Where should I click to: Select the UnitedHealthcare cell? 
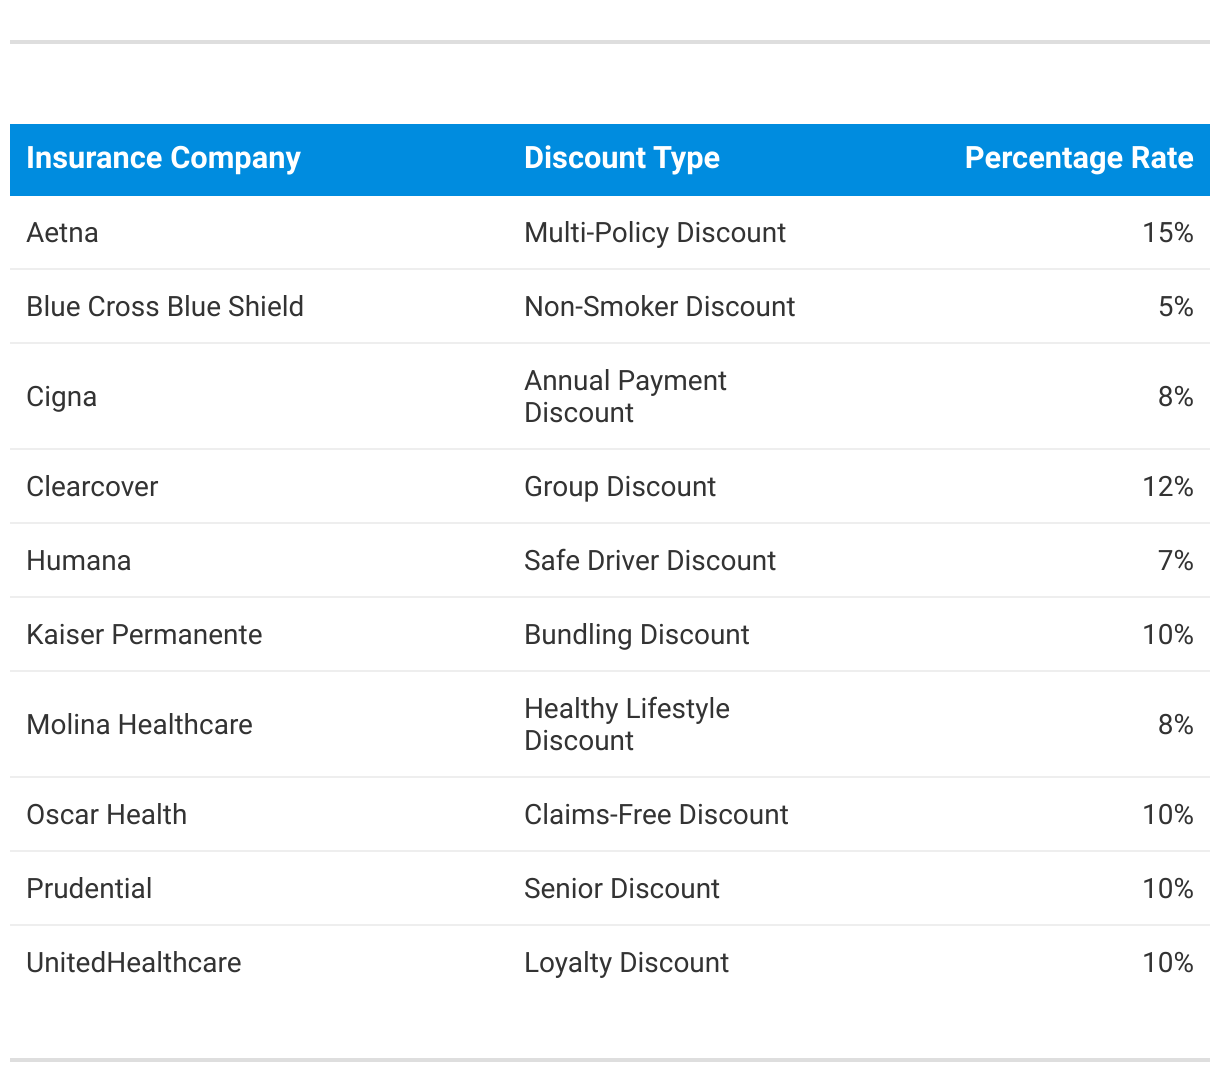click(134, 963)
